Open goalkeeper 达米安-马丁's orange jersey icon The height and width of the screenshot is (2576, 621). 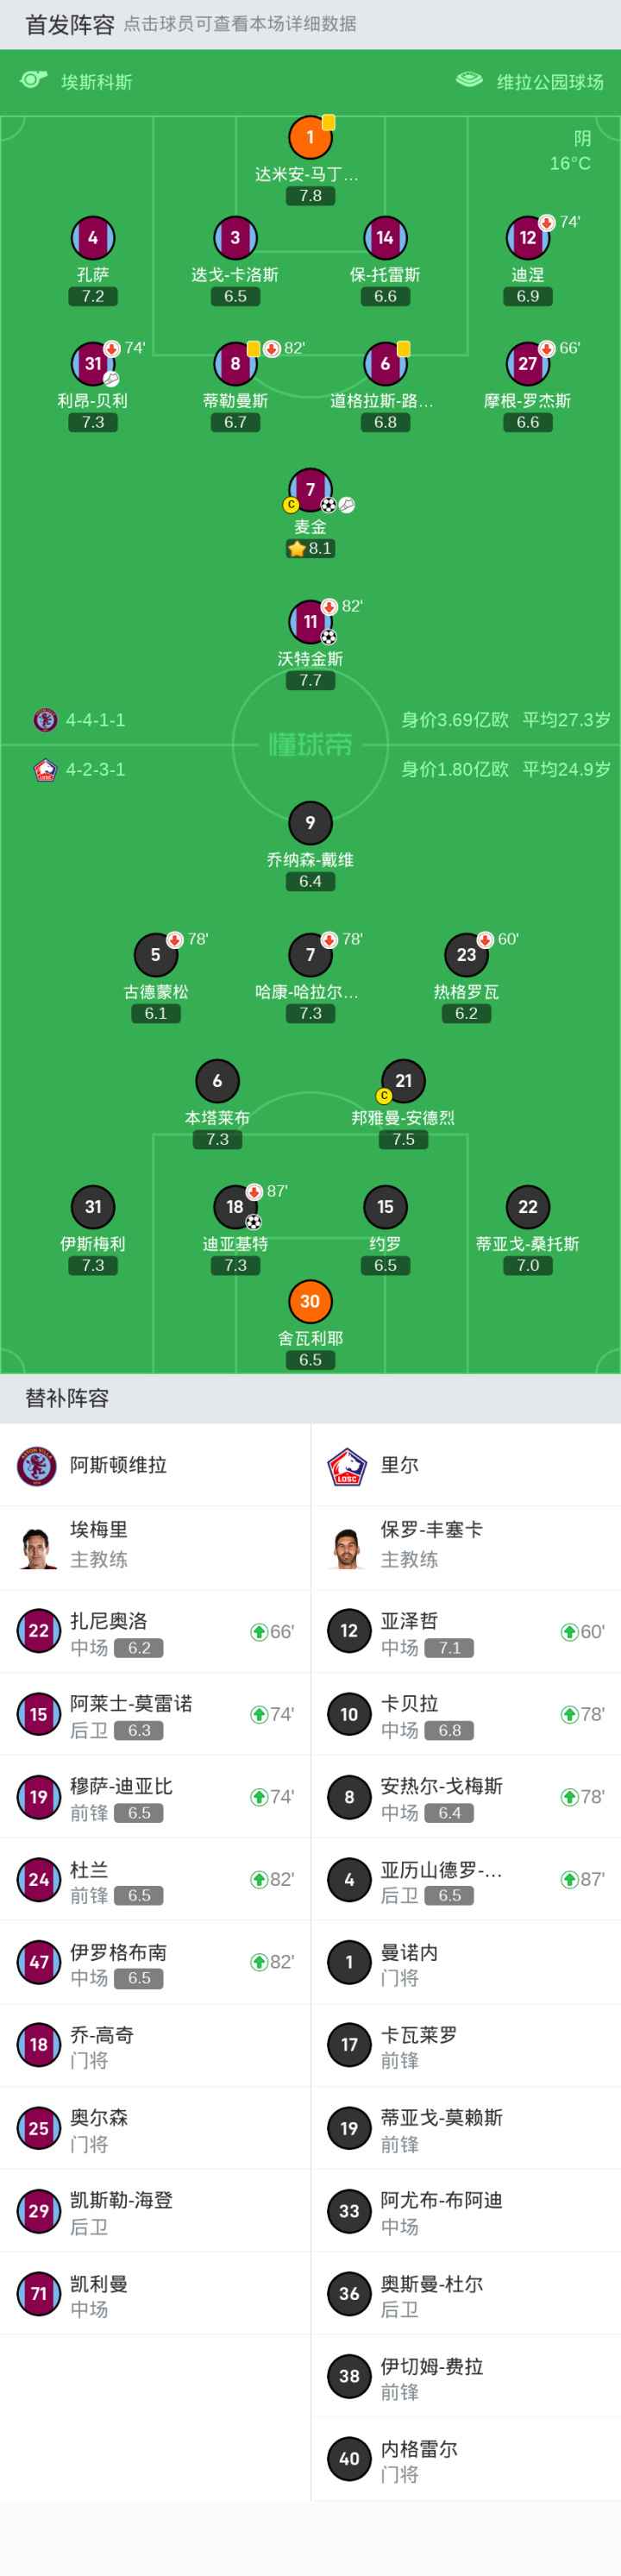tap(310, 137)
